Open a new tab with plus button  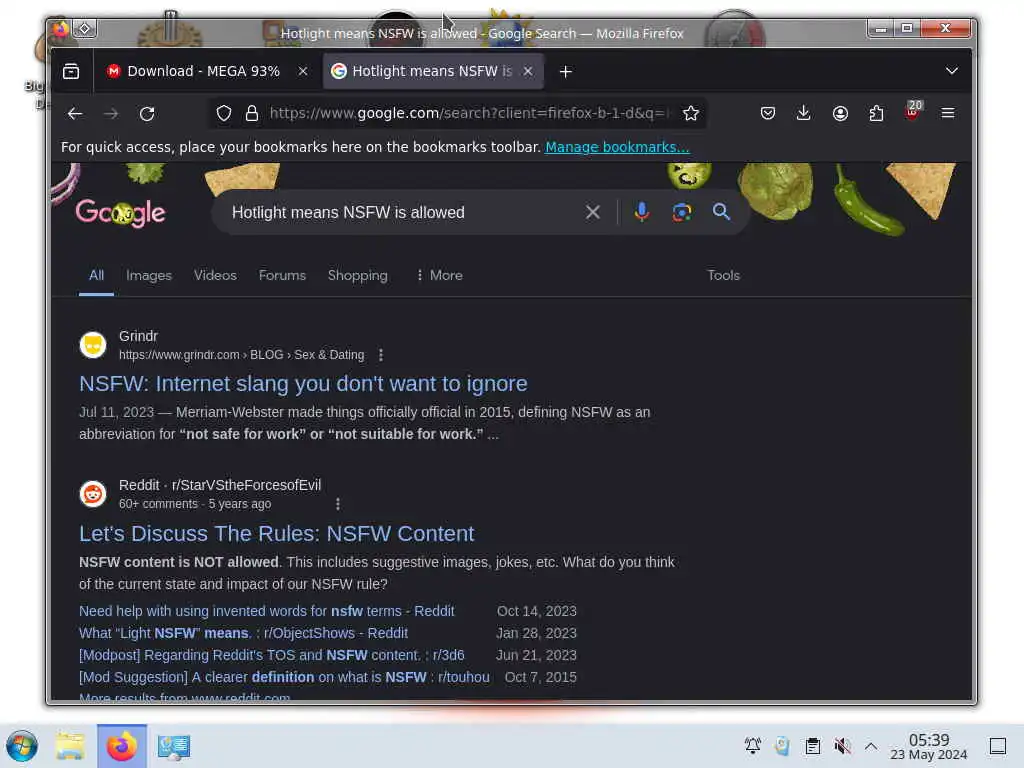(566, 72)
